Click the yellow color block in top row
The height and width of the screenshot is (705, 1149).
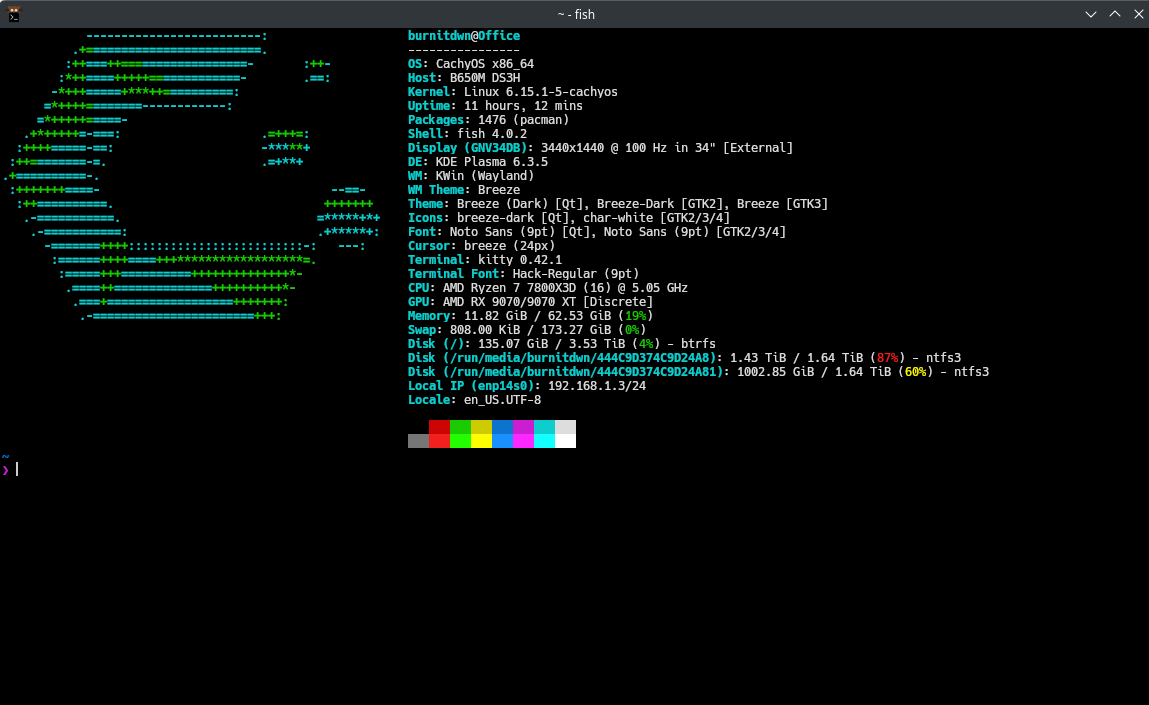pos(481,427)
